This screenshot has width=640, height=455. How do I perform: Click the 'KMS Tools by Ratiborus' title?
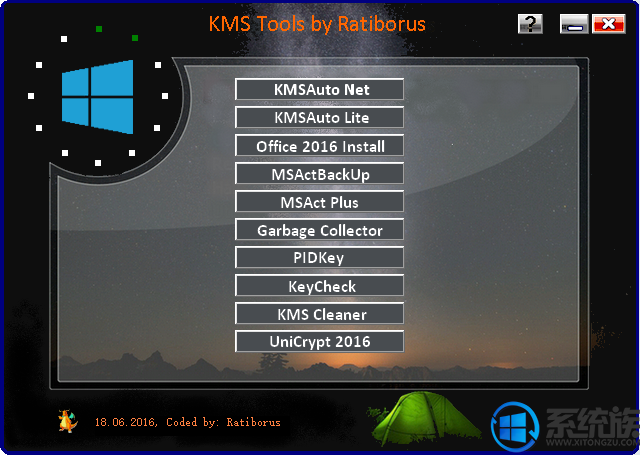coord(317,24)
